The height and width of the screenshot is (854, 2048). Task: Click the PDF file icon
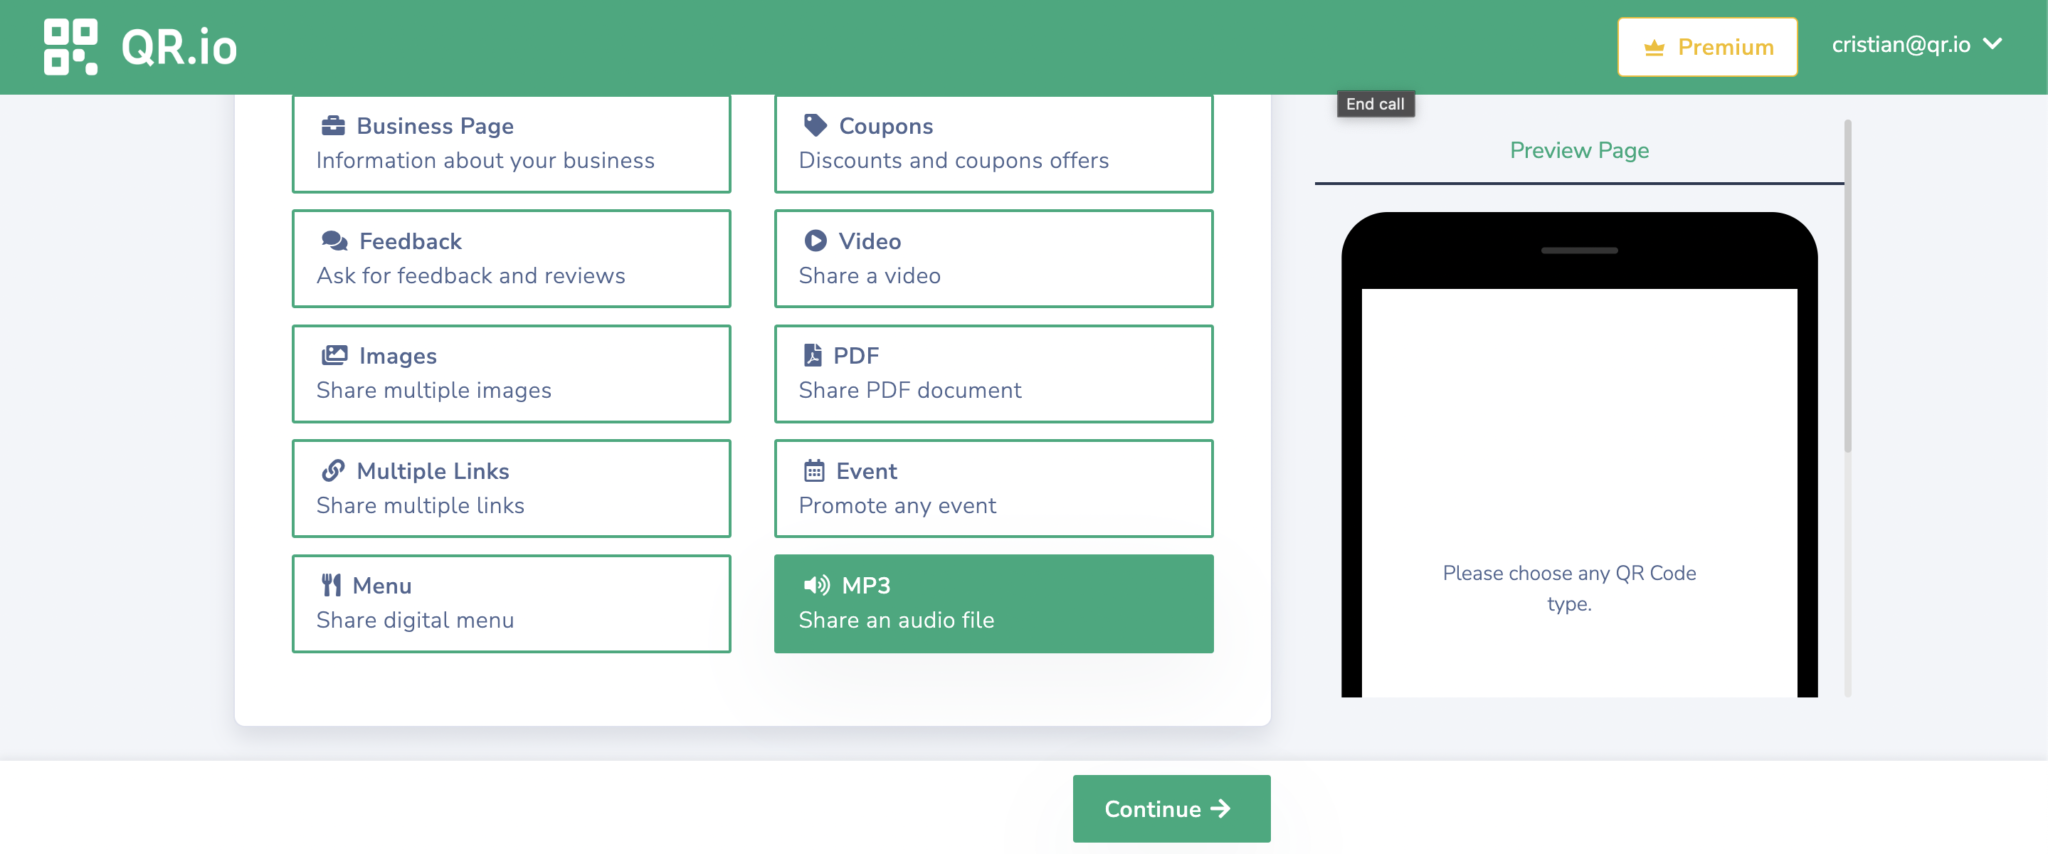pyautogui.click(x=813, y=356)
